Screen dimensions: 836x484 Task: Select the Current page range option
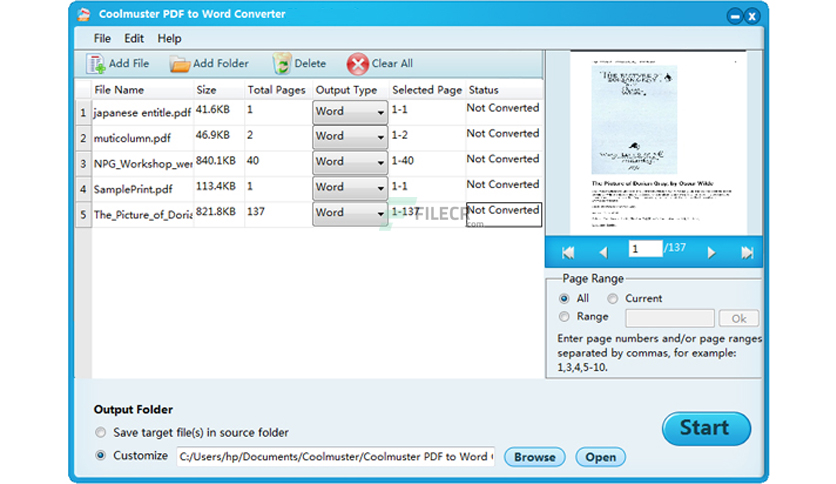pos(613,299)
